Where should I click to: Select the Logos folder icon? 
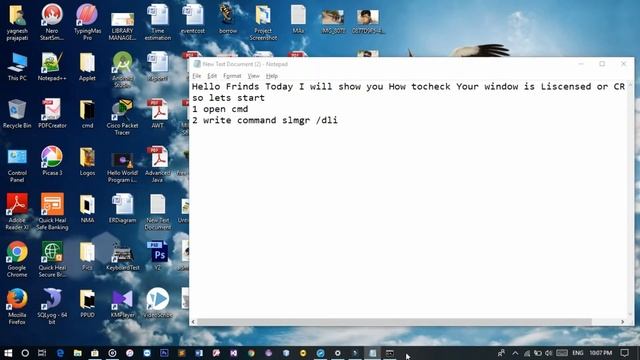(87, 162)
